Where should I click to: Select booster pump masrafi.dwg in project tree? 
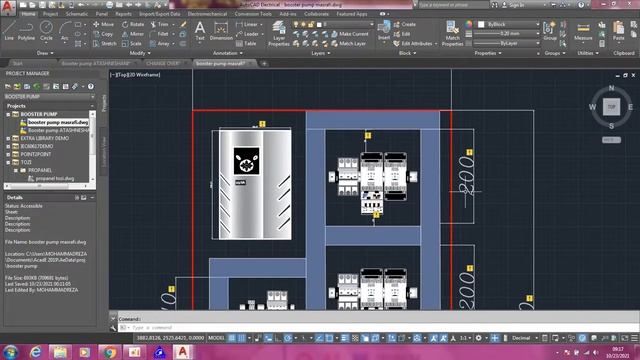coord(58,122)
